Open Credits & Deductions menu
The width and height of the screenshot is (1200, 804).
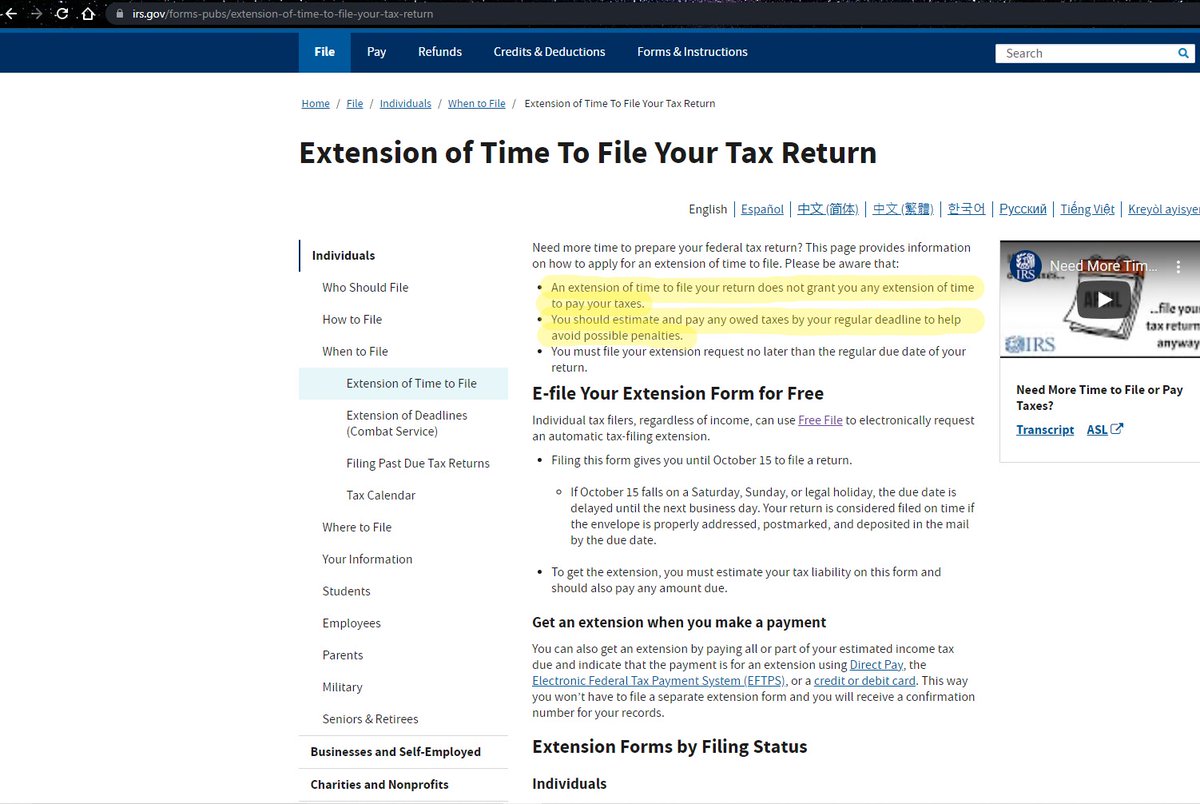click(x=549, y=52)
